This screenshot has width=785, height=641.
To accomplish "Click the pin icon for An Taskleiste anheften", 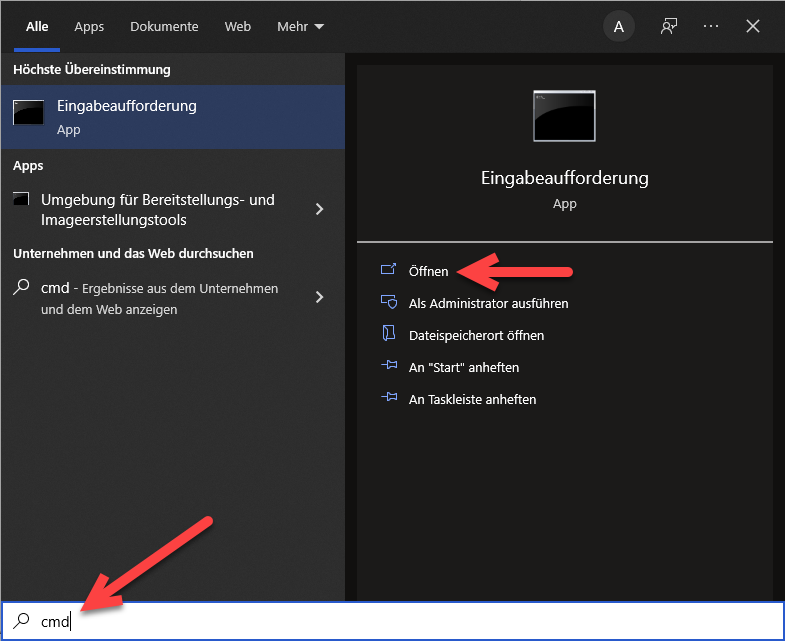I will click(x=389, y=399).
